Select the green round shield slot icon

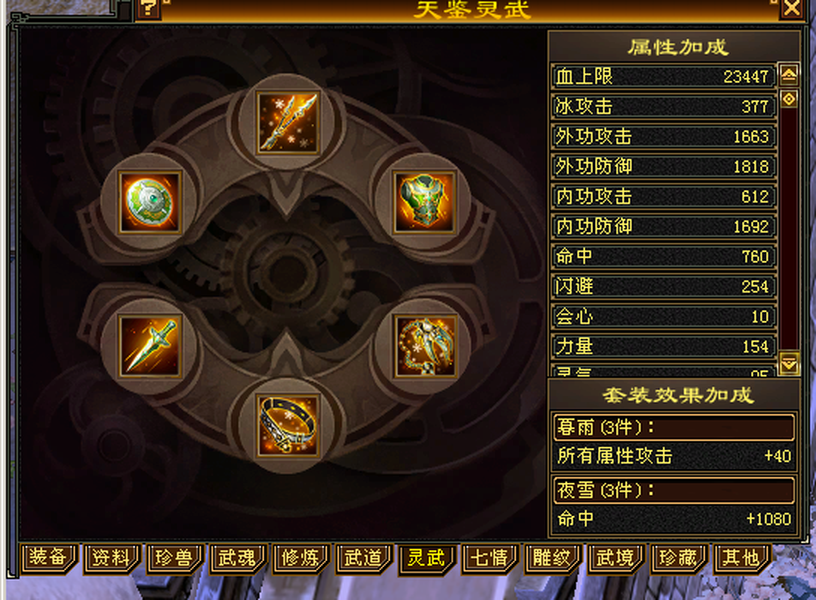point(150,201)
